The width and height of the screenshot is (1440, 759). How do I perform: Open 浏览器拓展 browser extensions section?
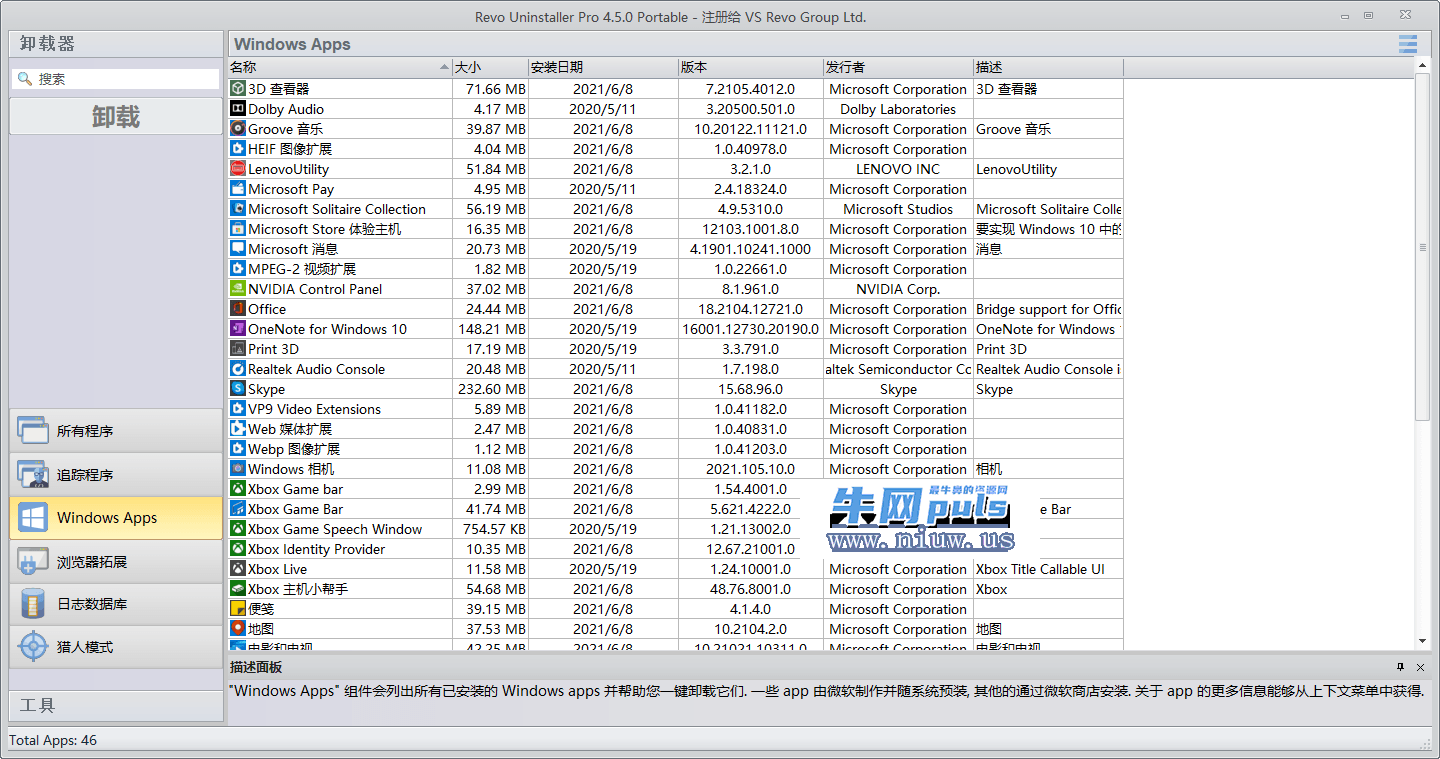pyautogui.click(x=116, y=562)
